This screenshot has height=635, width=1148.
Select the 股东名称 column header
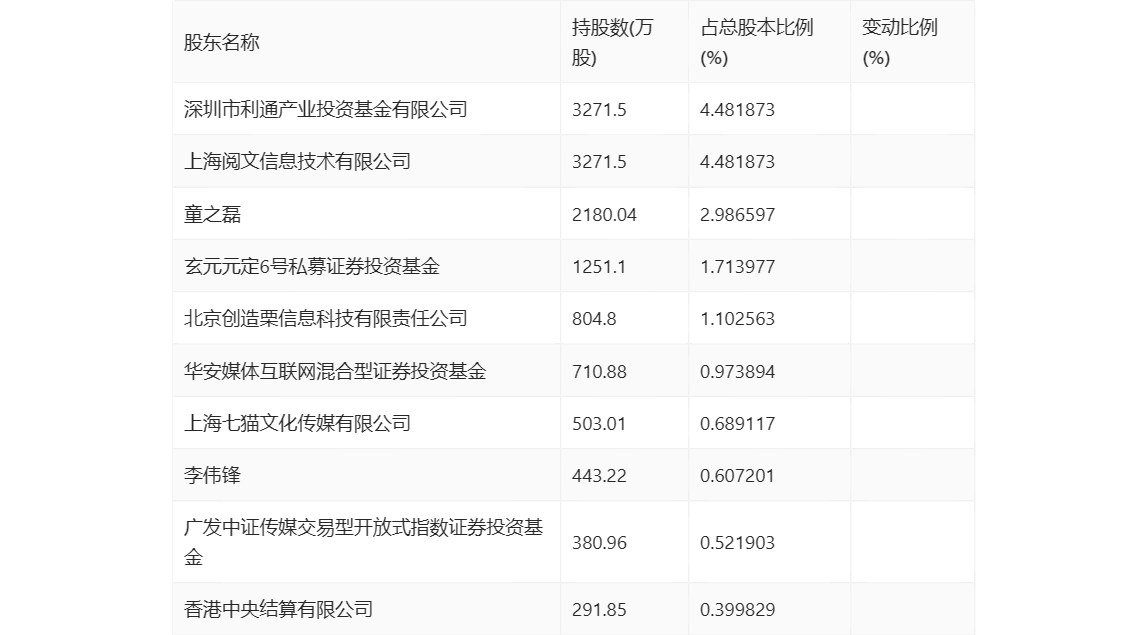[x=221, y=42]
